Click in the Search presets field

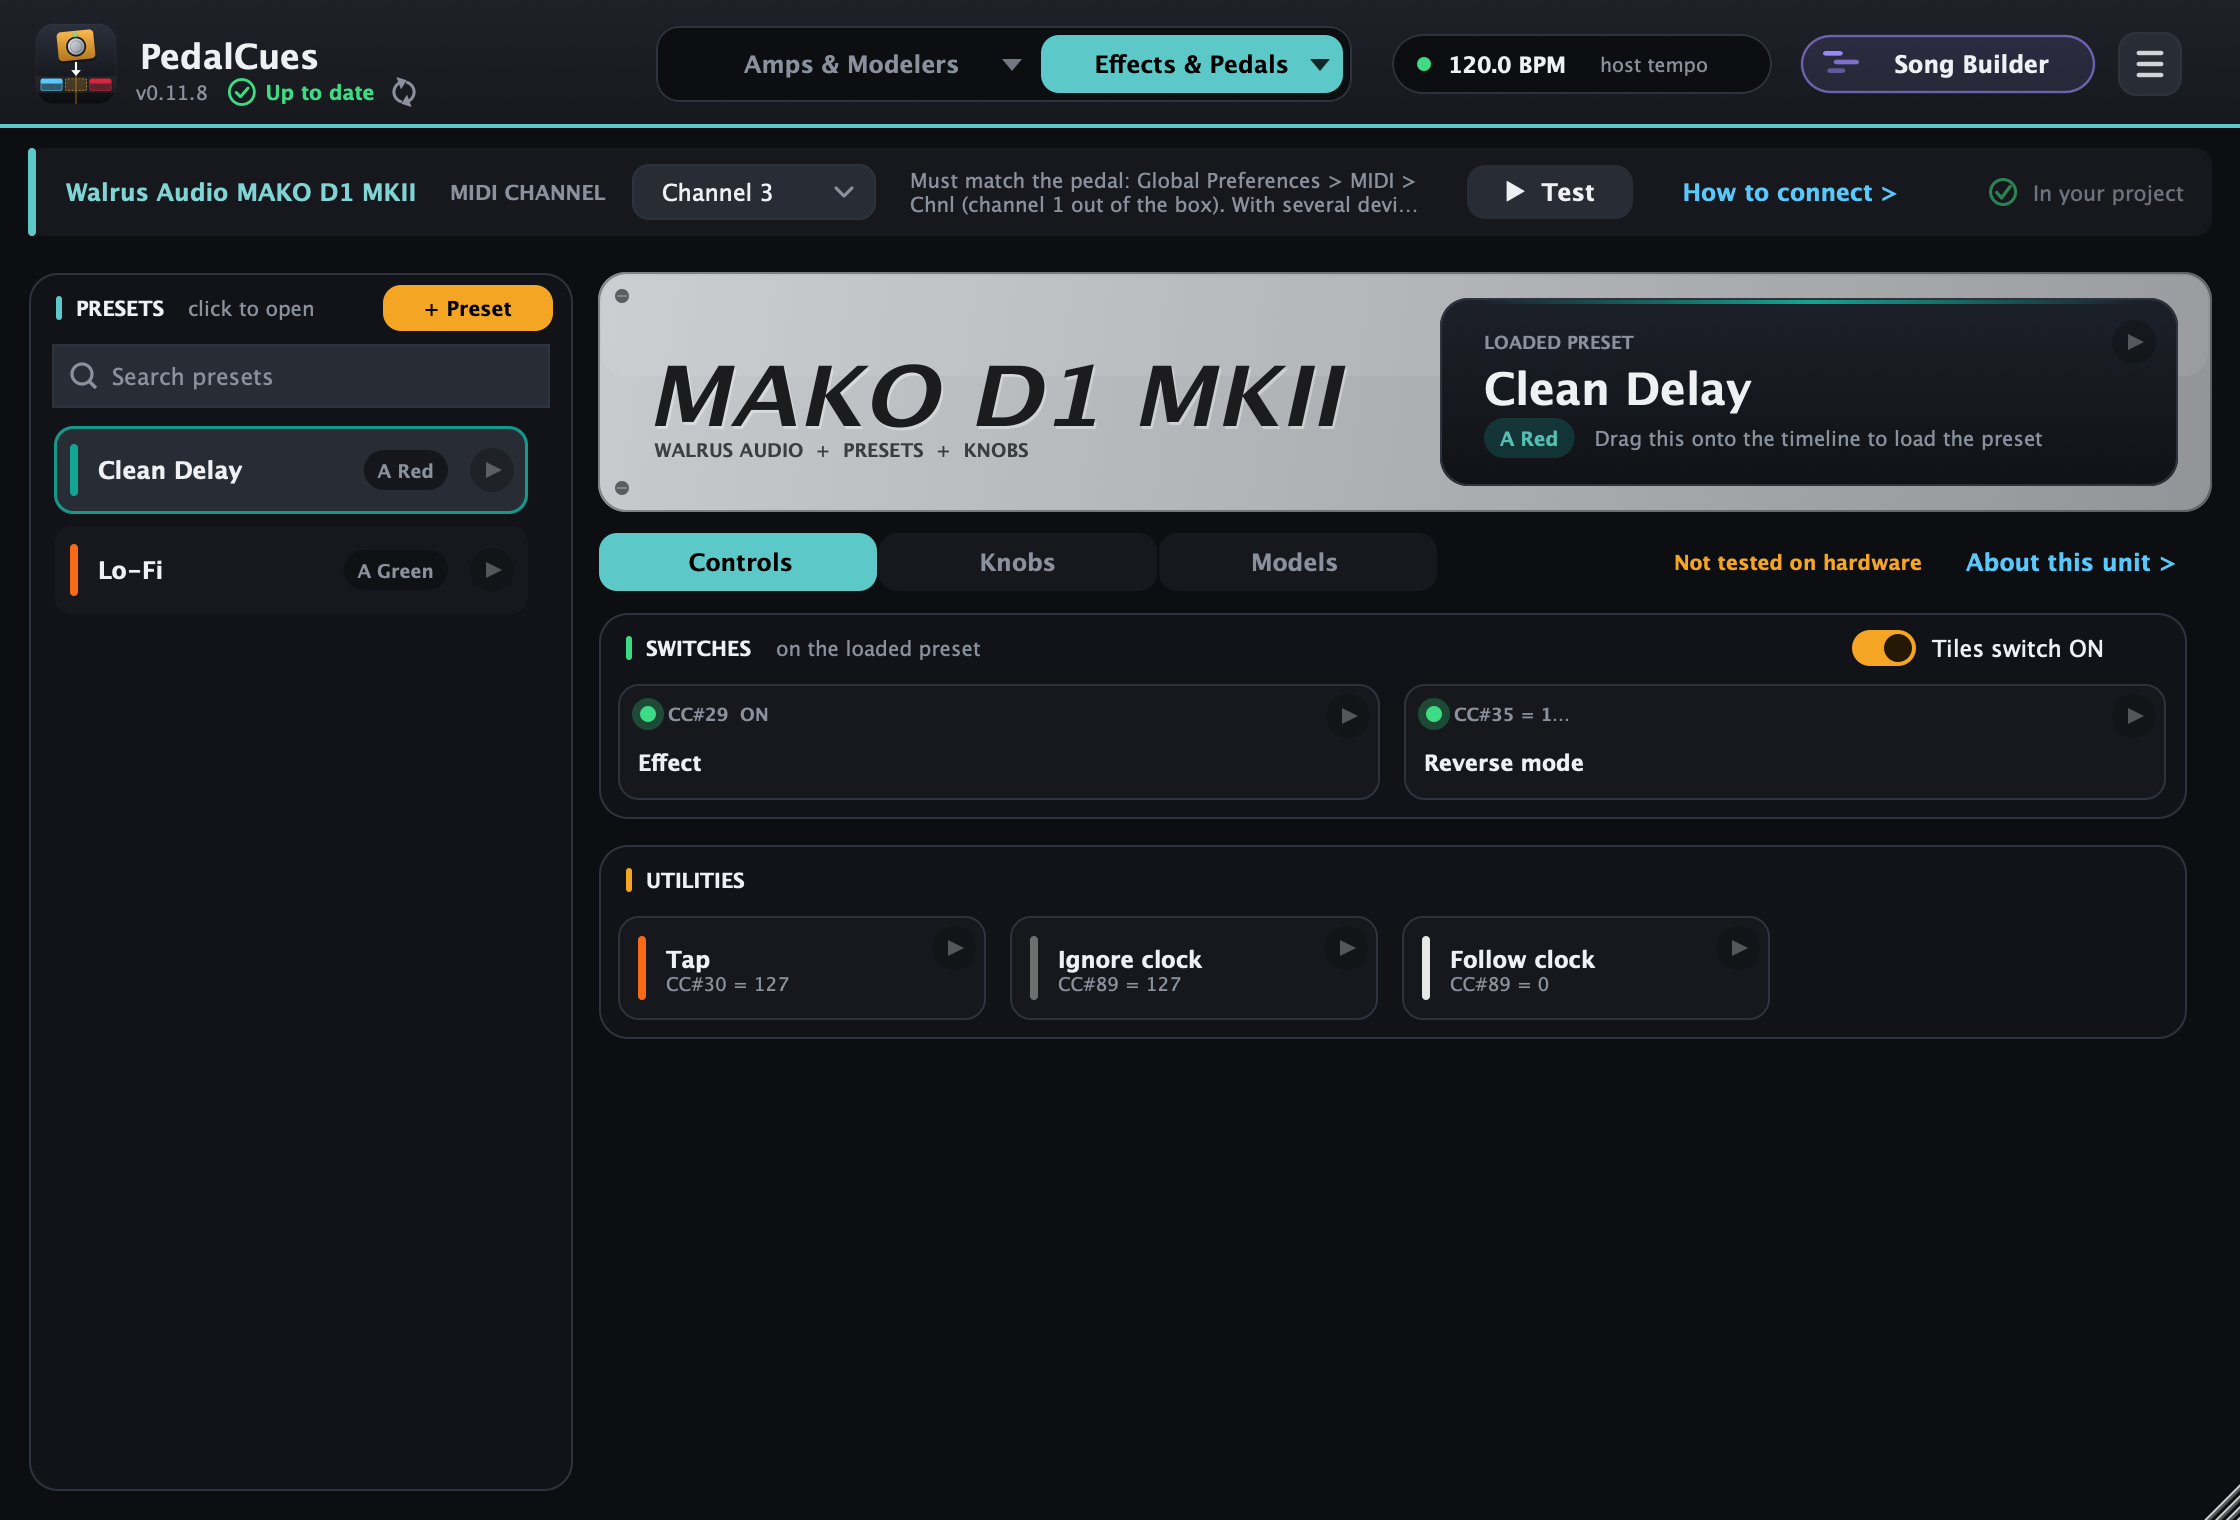pyautogui.click(x=301, y=376)
